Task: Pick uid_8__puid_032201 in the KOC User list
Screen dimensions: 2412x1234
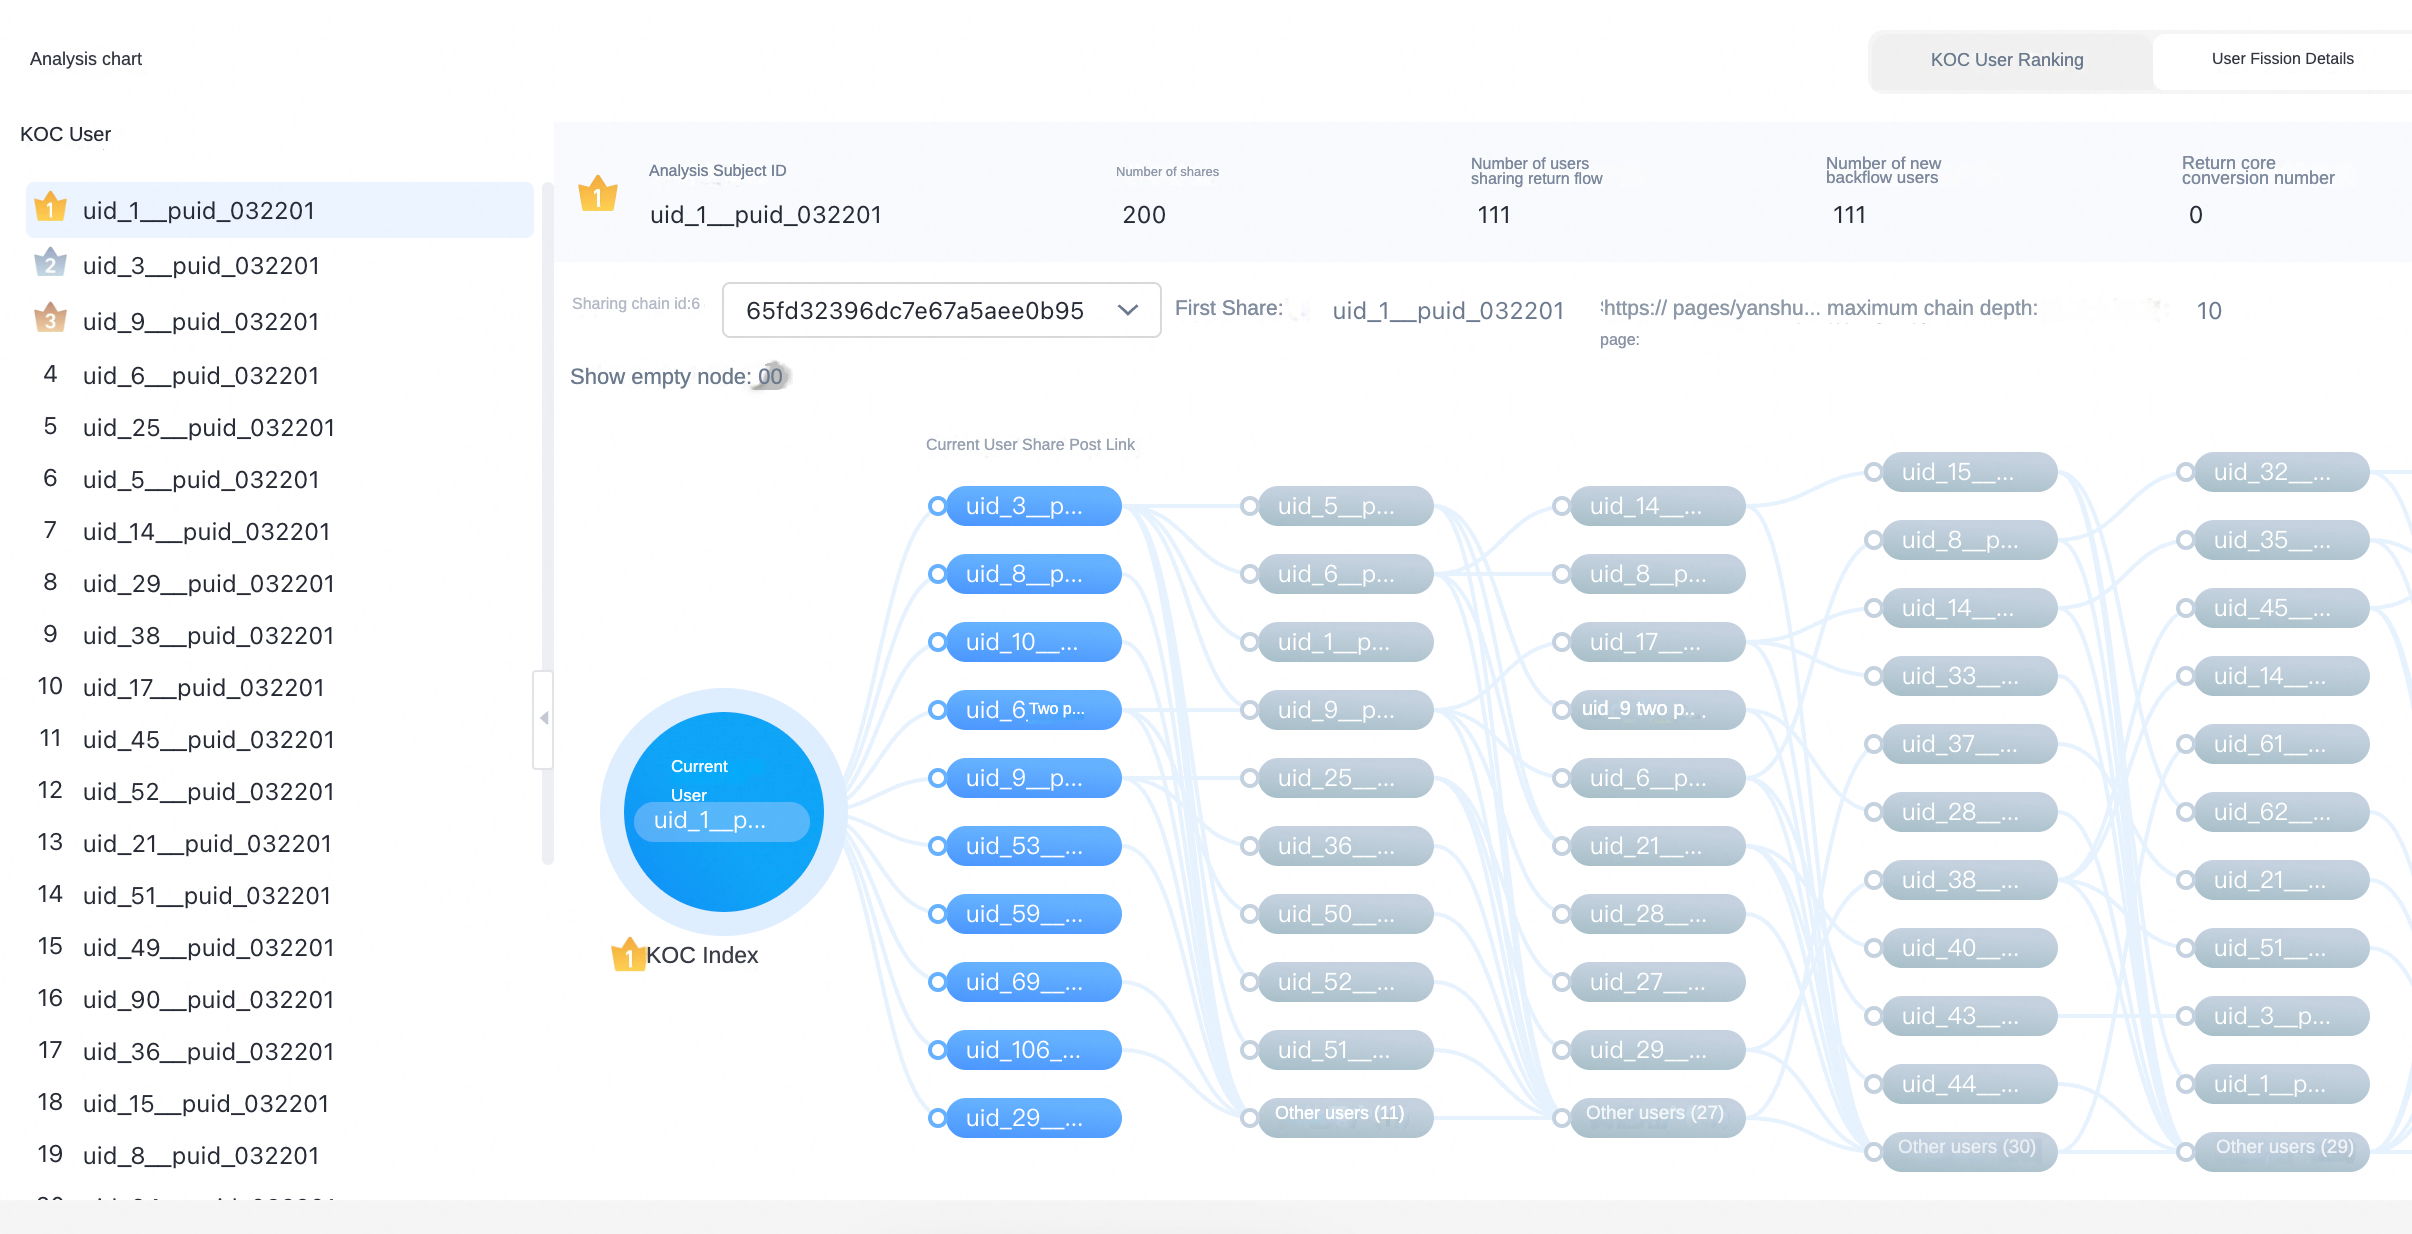Action: pos(280,1156)
